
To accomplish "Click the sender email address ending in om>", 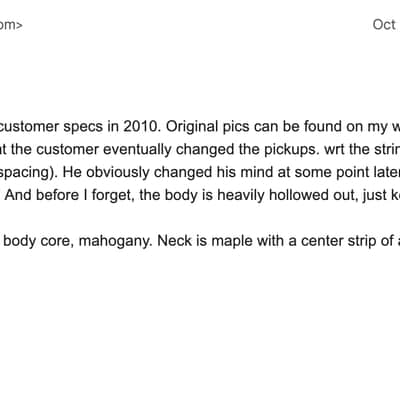I will tap(11, 25).
